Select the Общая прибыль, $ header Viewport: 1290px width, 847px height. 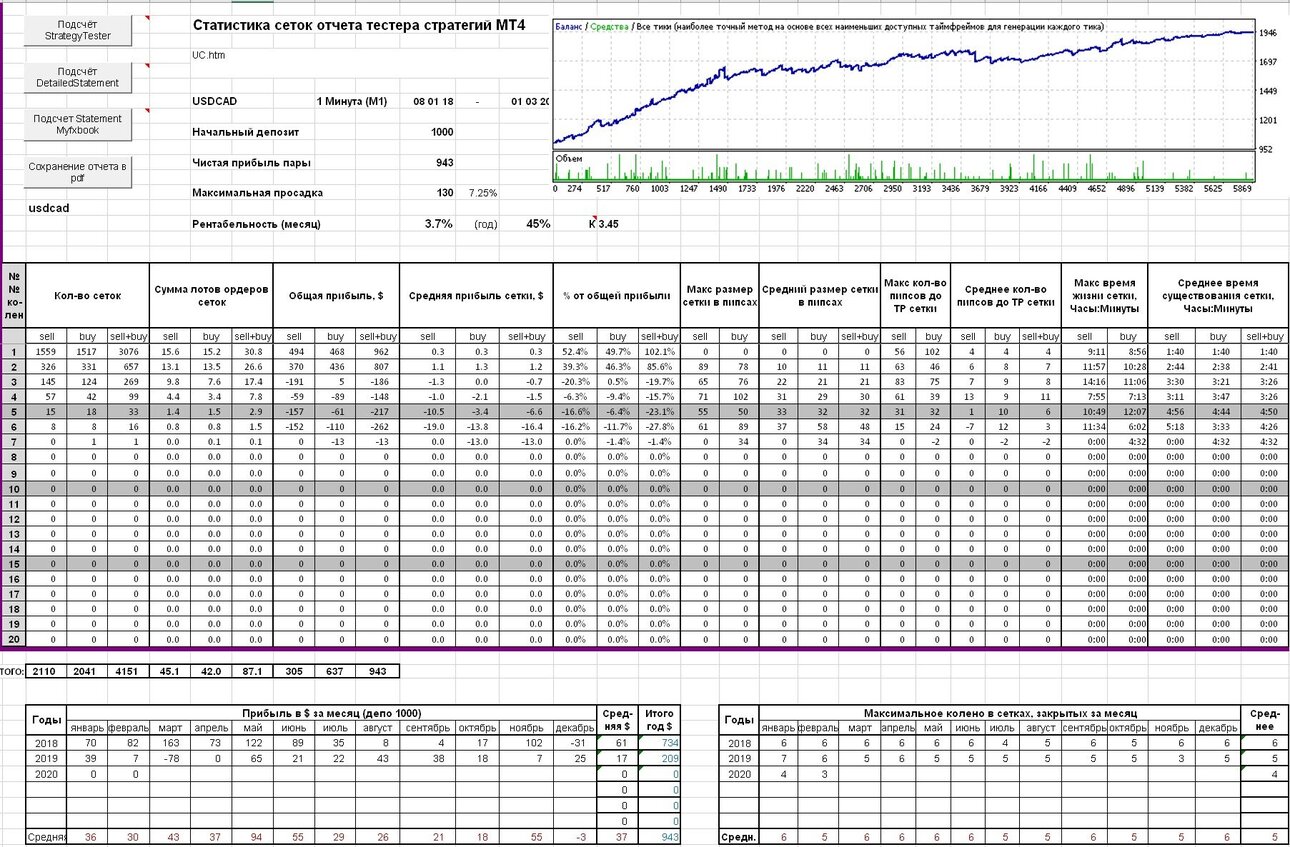tap(336, 296)
